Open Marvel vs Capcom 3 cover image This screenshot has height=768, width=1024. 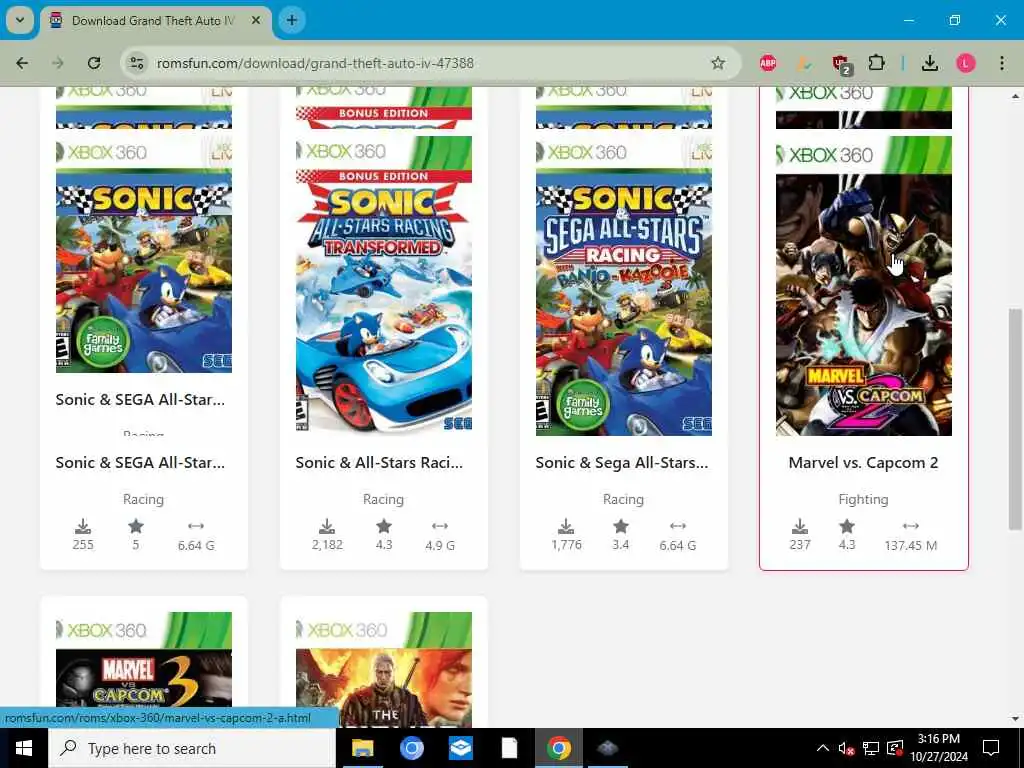click(x=144, y=660)
